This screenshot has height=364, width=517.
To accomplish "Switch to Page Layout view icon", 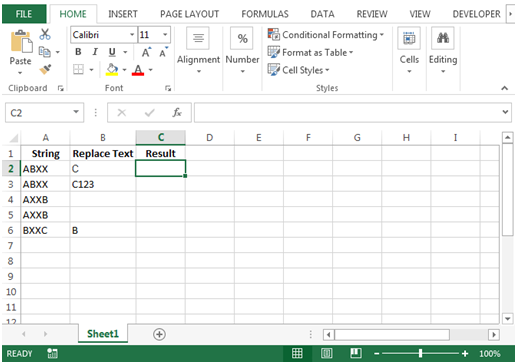I will tap(326, 353).
